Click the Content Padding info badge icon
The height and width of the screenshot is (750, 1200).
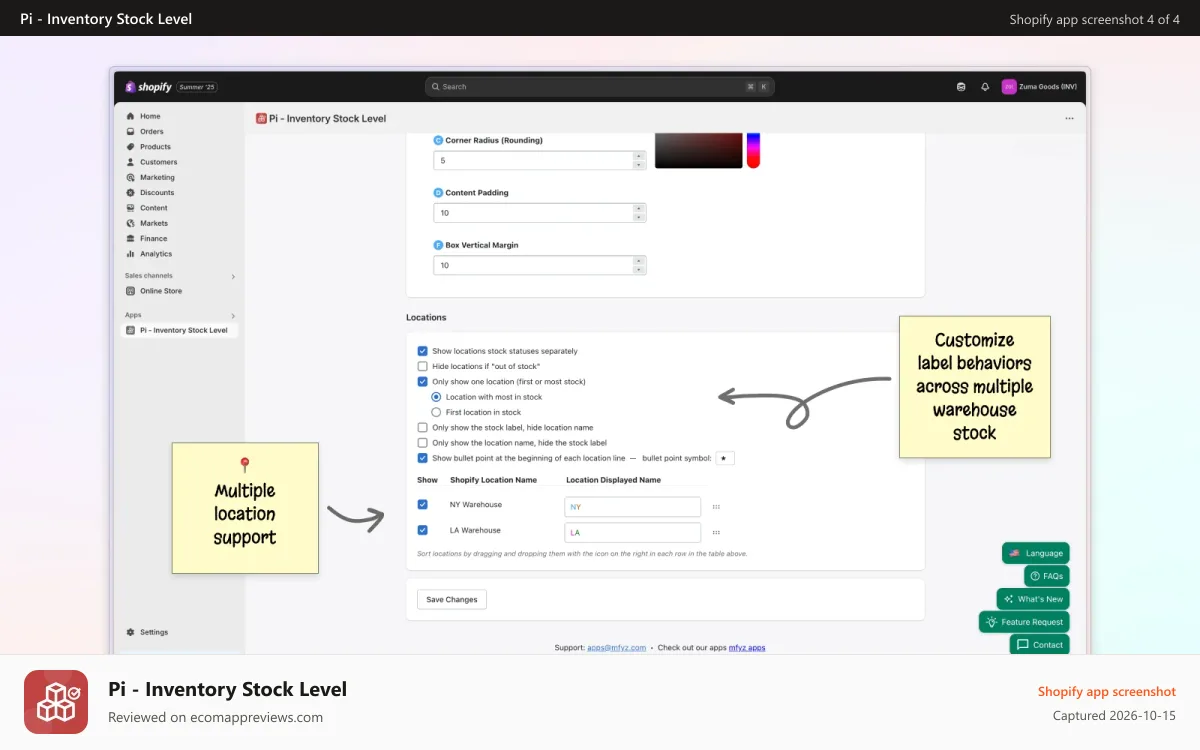click(438, 192)
